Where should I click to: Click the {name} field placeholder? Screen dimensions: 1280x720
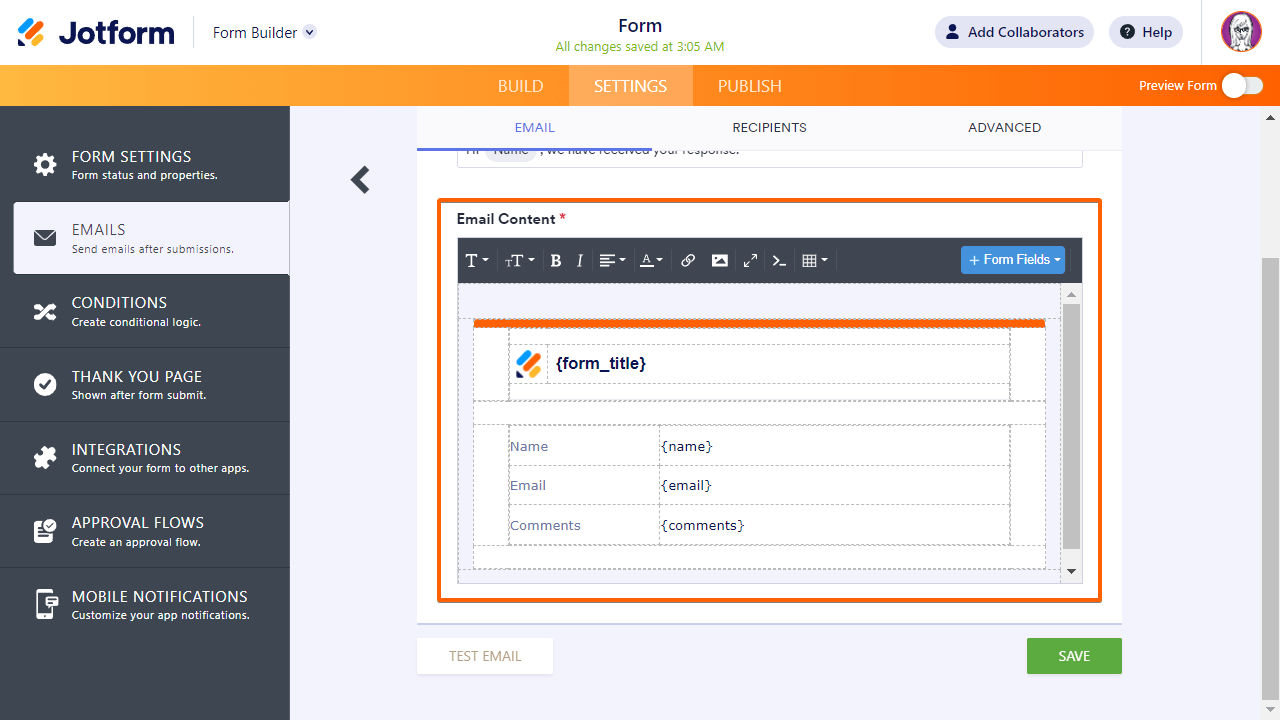point(687,446)
